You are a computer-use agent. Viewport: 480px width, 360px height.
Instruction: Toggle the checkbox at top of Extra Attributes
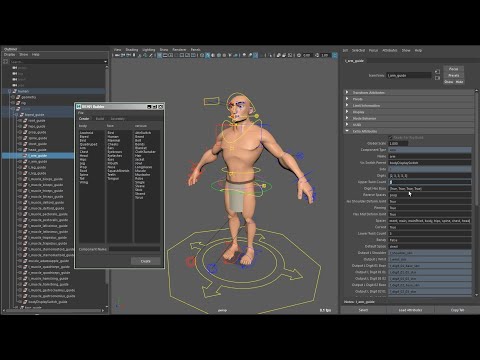pos(391,137)
